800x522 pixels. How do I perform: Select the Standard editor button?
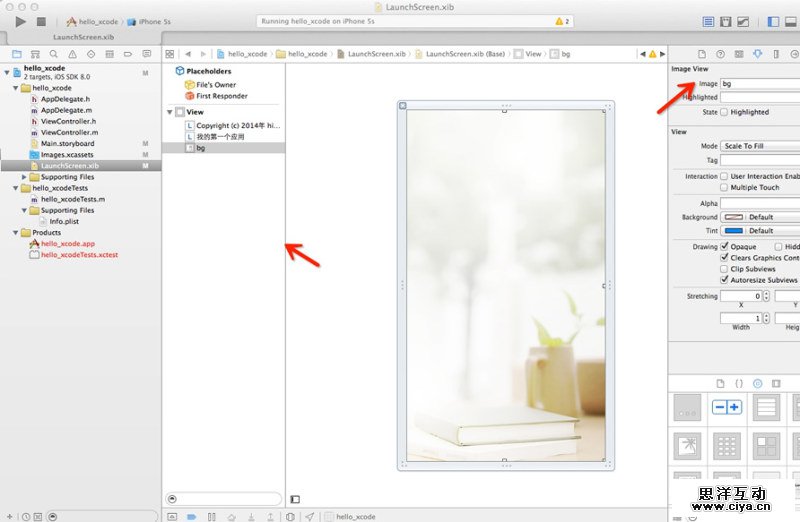[x=709, y=21]
